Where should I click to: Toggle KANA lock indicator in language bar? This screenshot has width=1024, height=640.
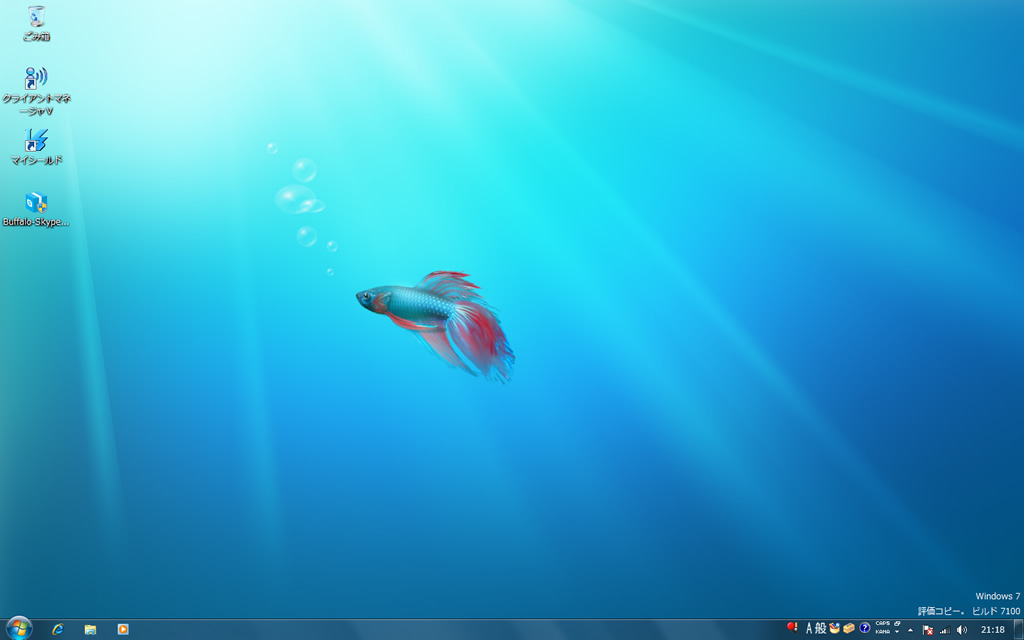click(882, 632)
